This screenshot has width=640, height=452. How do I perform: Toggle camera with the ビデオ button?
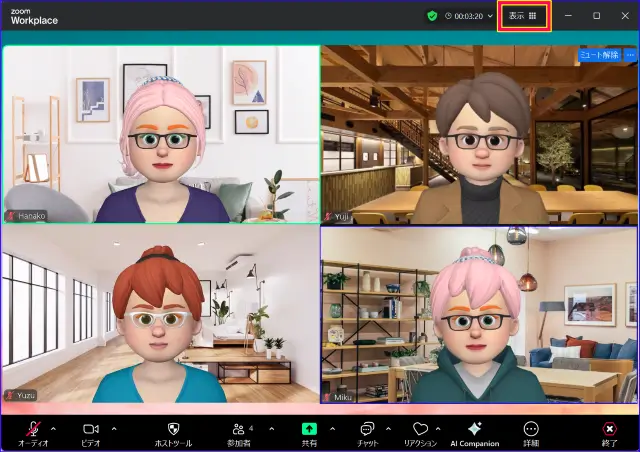point(91,428)
